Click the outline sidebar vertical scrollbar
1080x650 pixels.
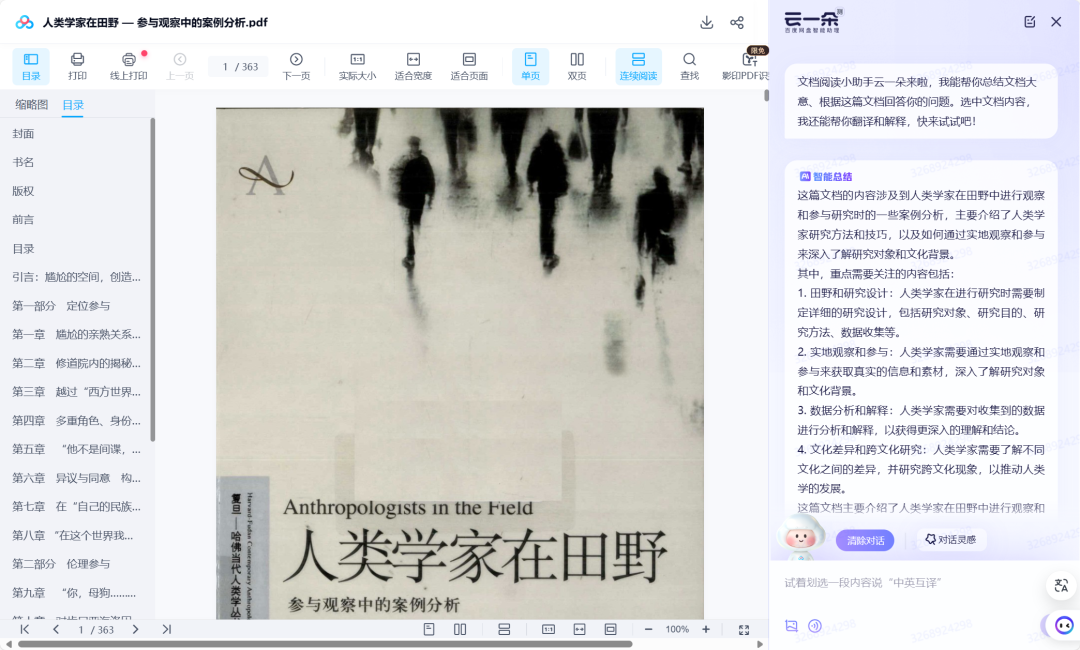point(152,279)
